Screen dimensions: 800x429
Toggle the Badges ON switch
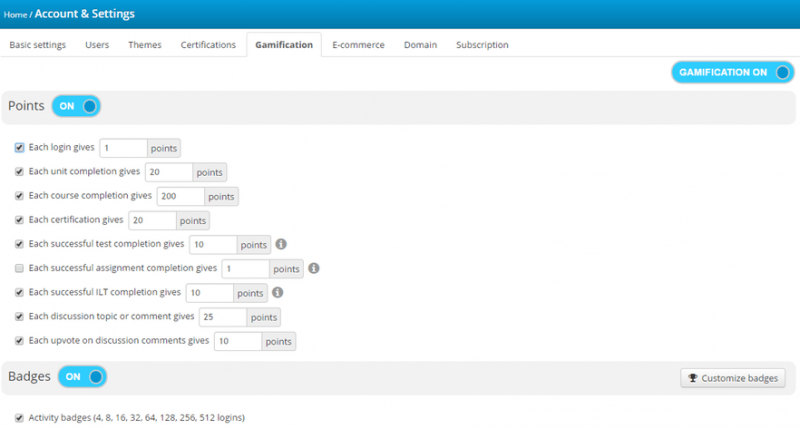click(x=82, y=376)
